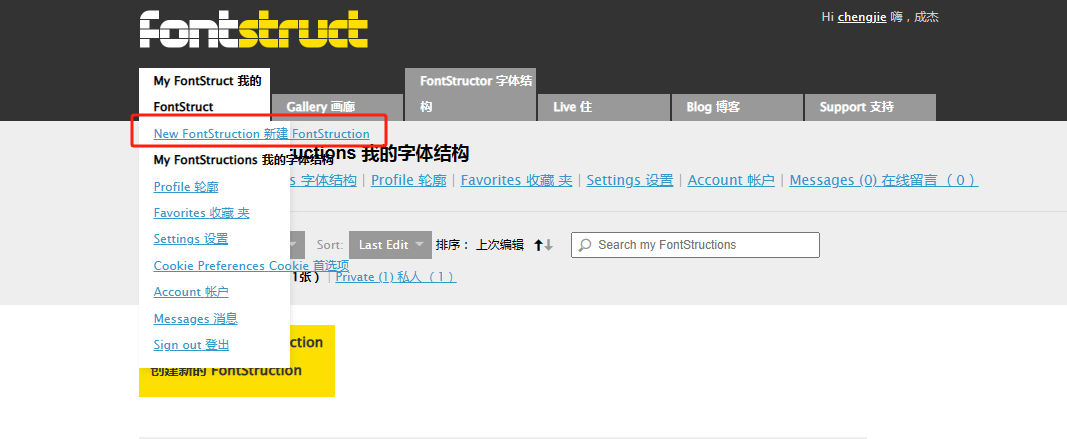Open the partially hidden filter dropdown arrow
This screenshot has height=439, width=1067.
pos(296,245)
